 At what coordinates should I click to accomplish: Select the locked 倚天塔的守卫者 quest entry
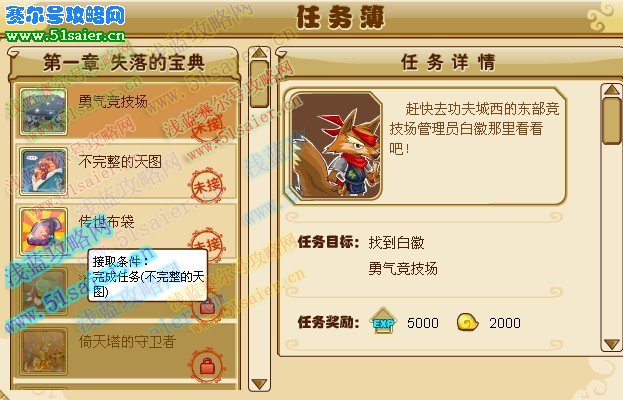[126, 352]
